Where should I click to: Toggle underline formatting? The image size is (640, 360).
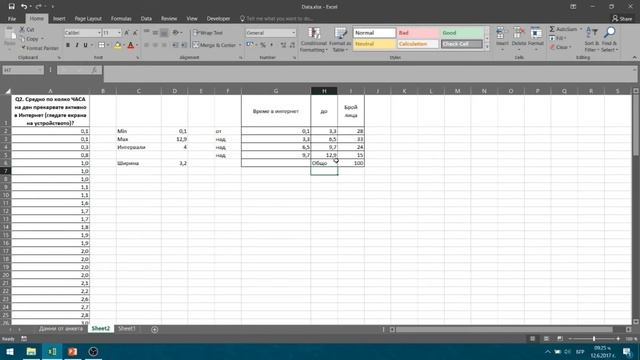(85, 45)
